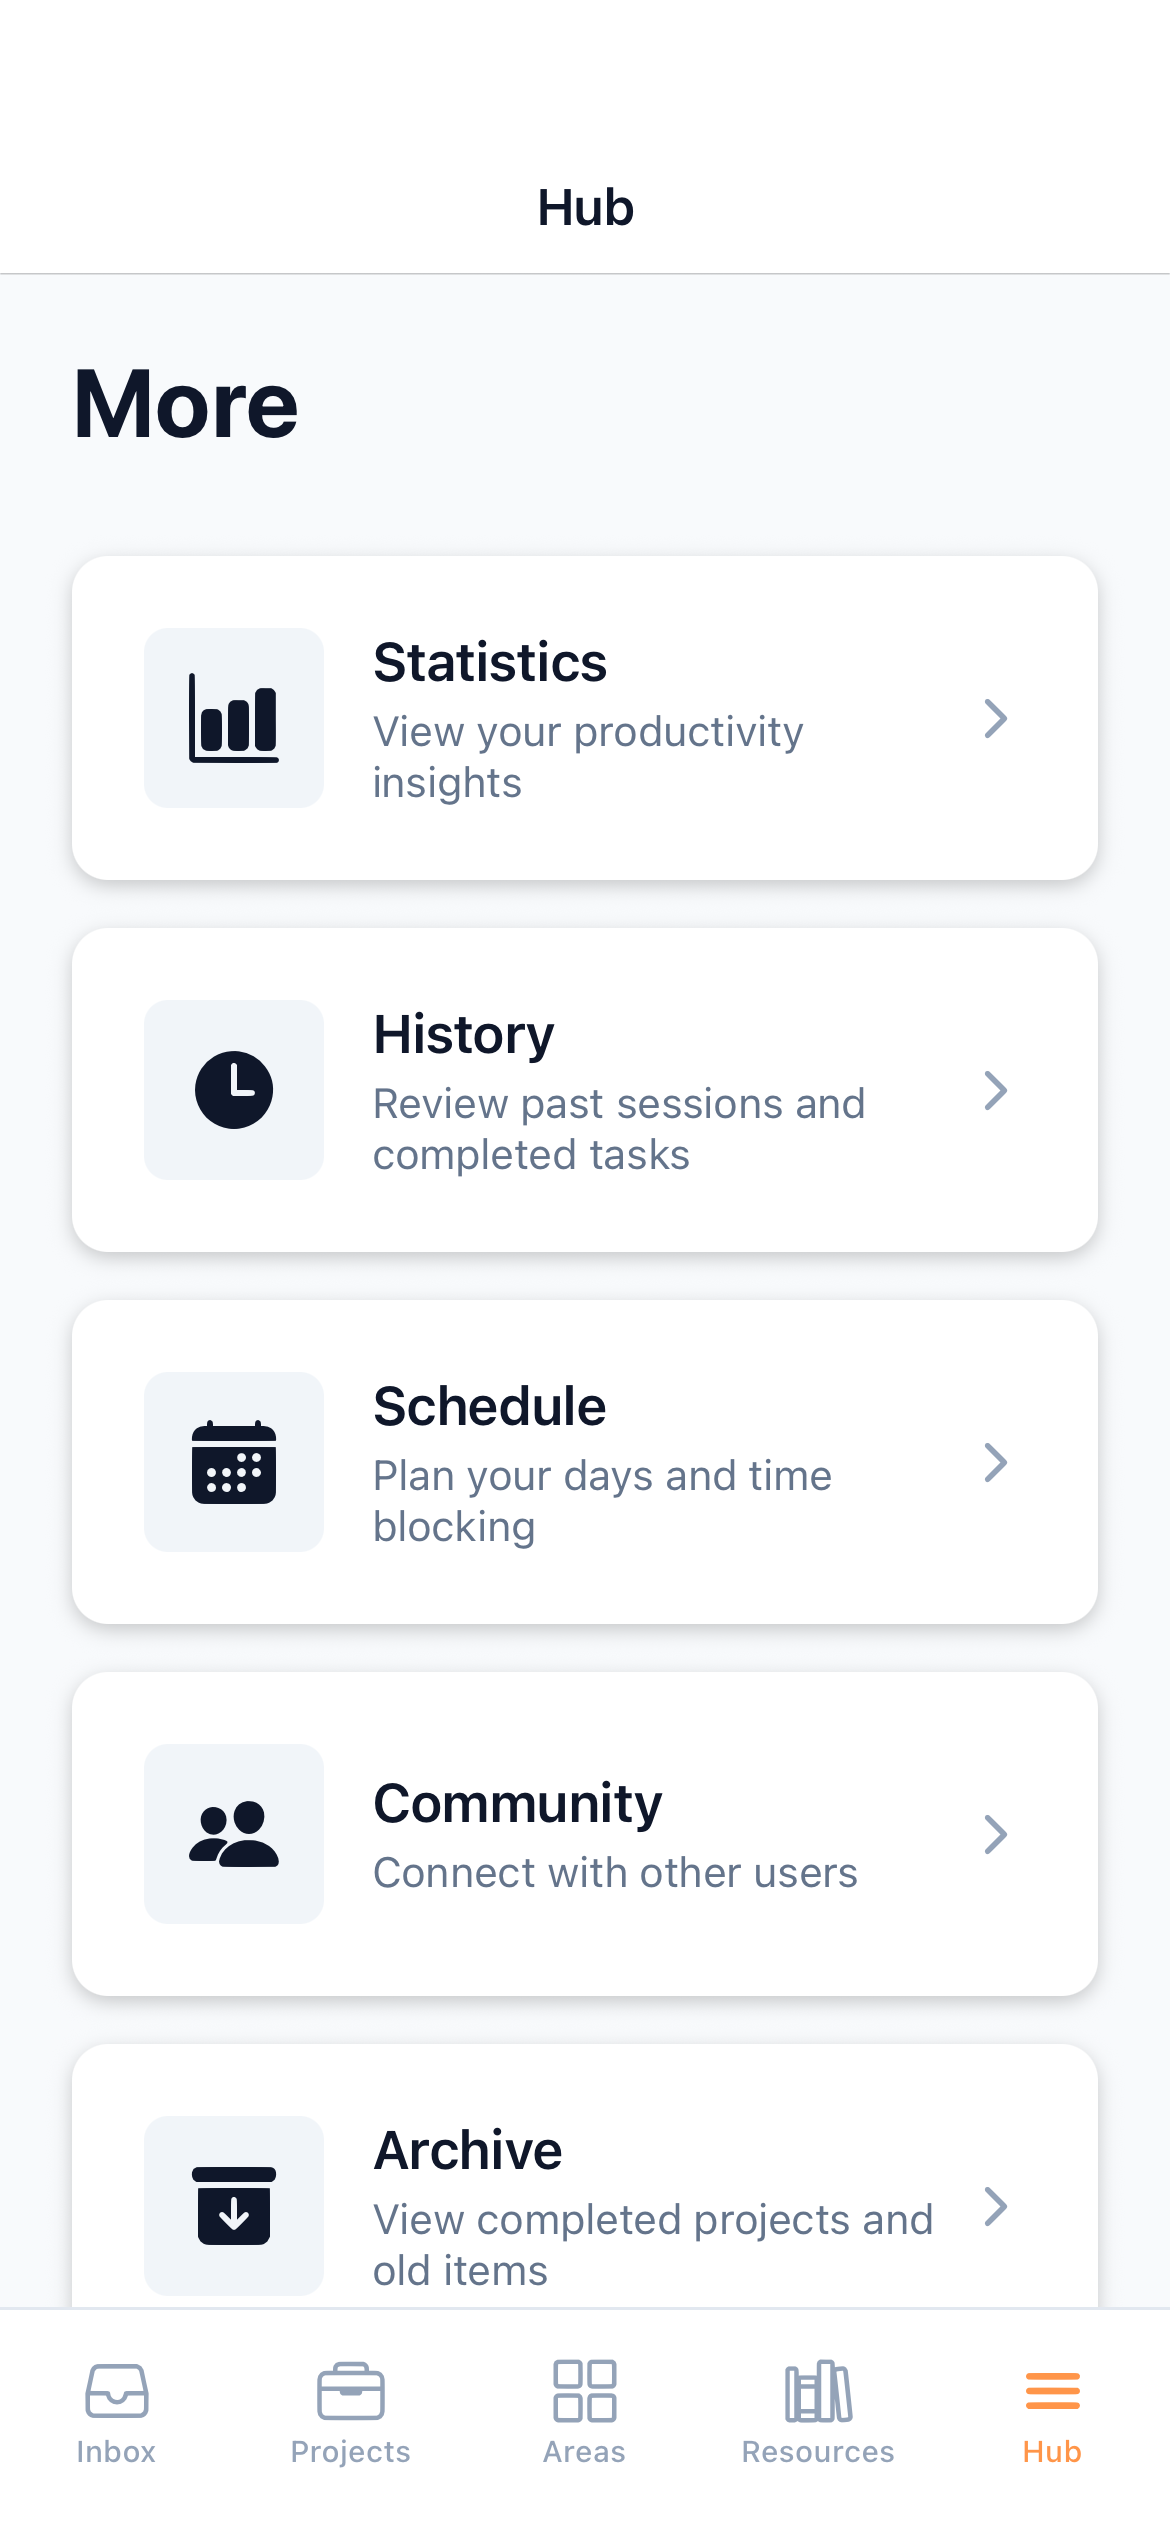
Task: Open the Schedule title link
Action: [490, 1406]
